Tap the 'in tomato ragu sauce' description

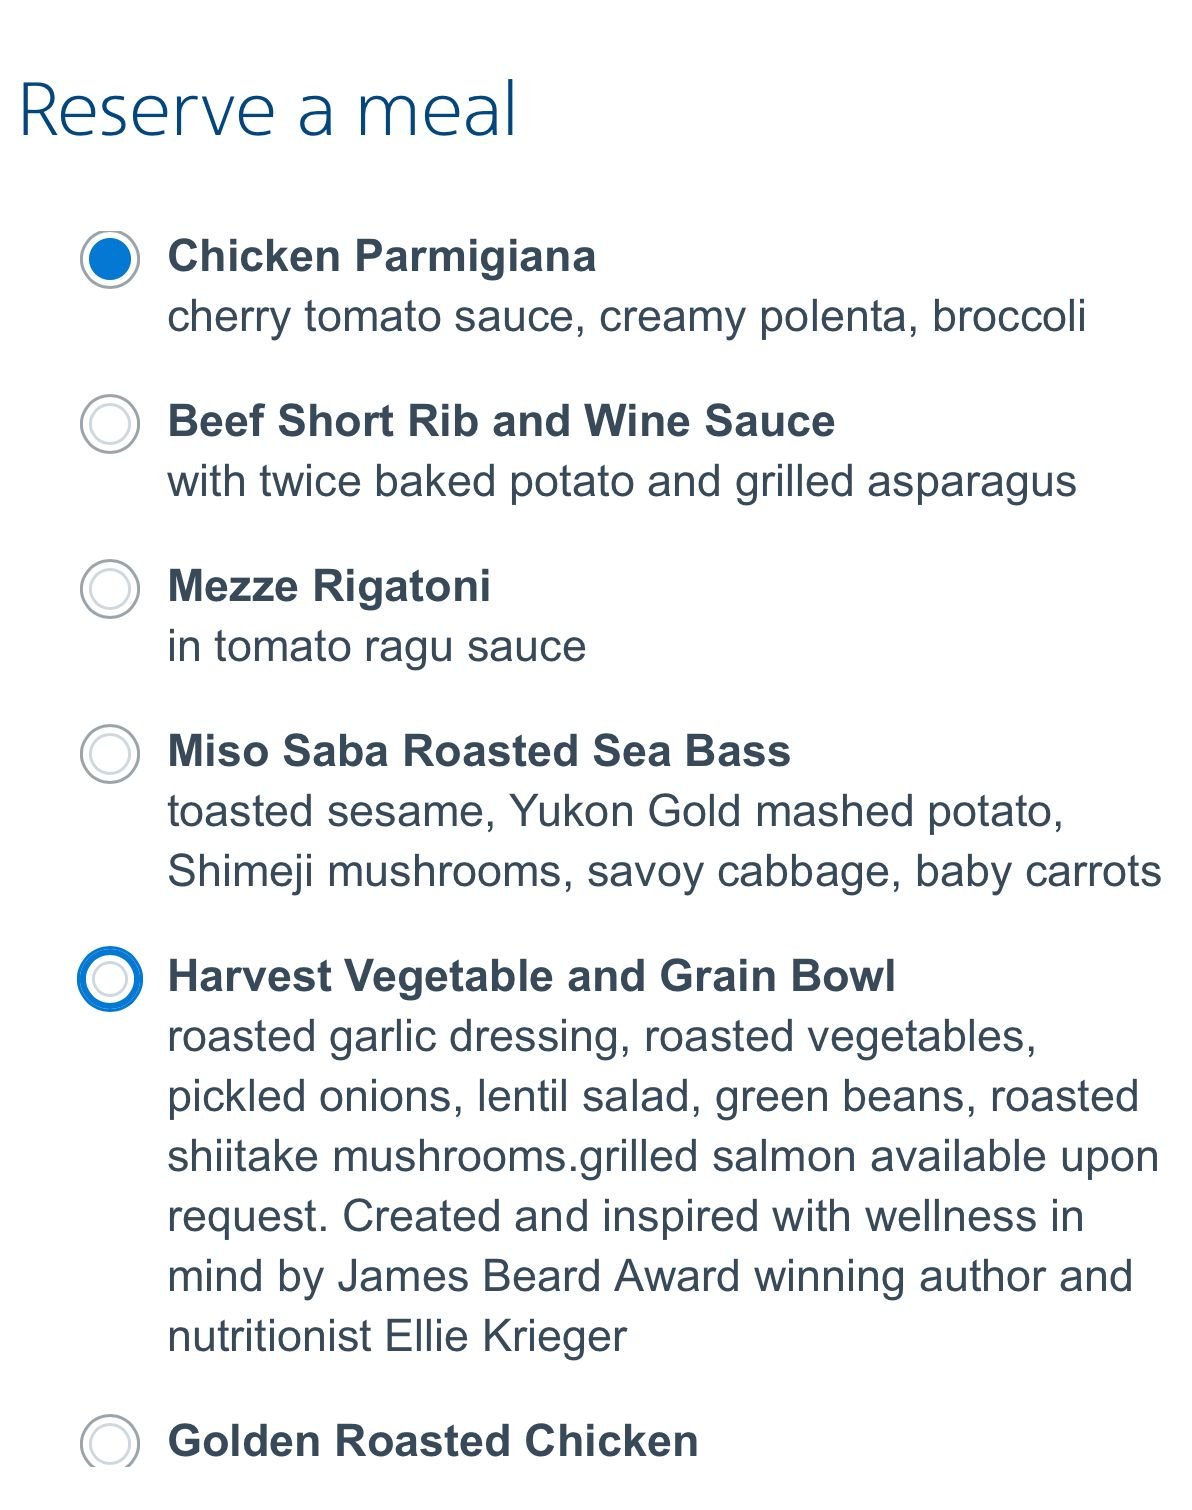[376, 647]
